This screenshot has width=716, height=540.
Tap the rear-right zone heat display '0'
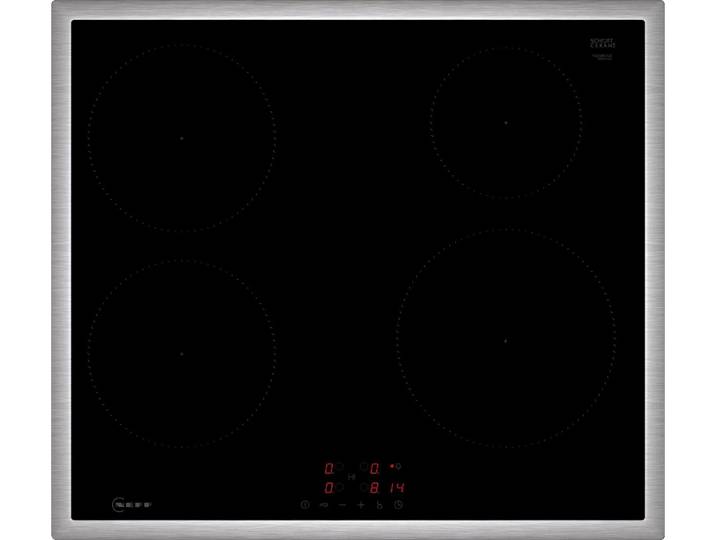(x=374, y=468)
